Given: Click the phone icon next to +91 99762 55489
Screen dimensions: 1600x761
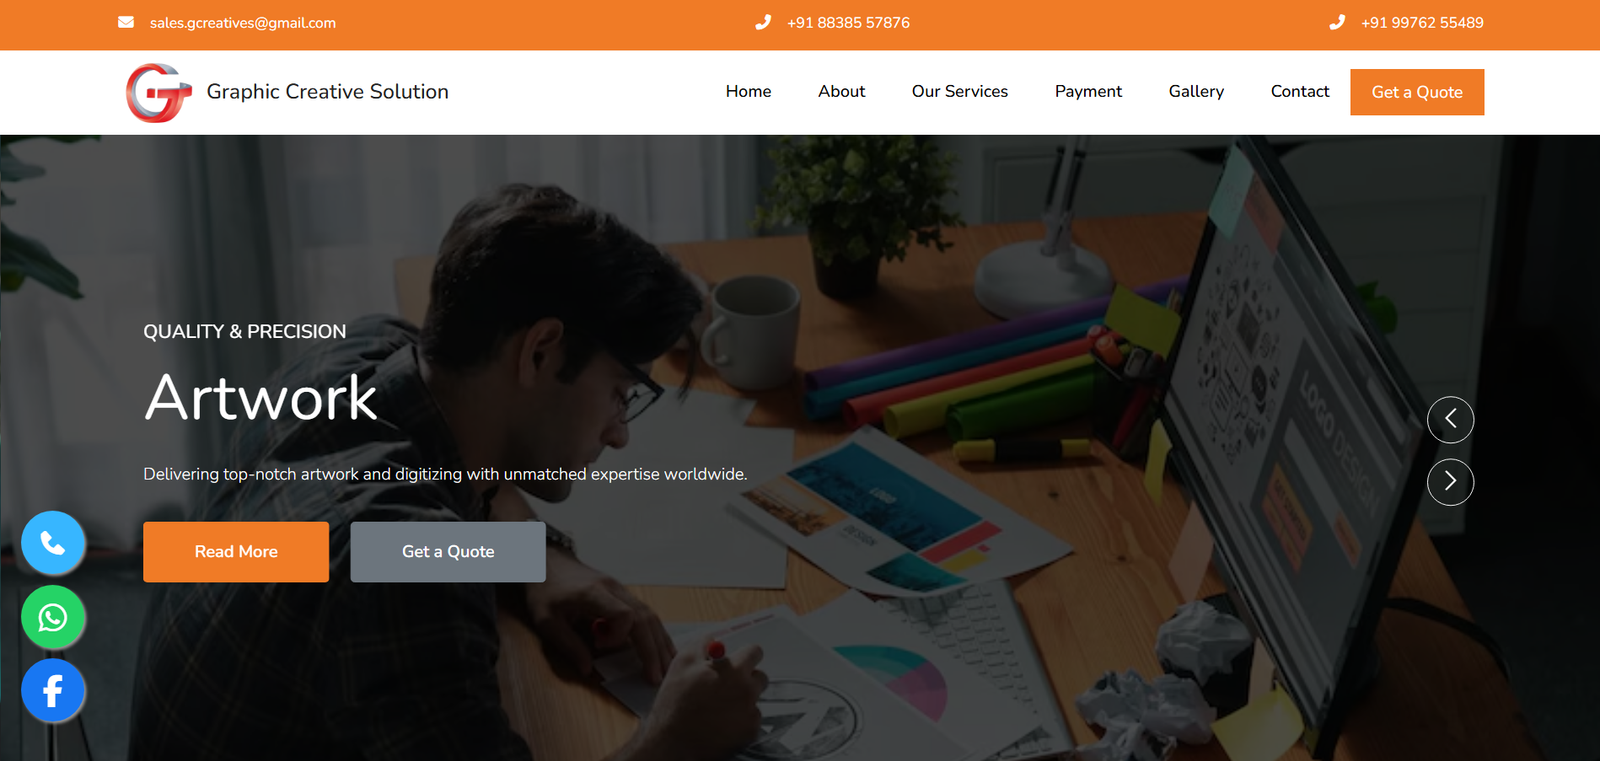Looking at the screenshot, I should [x=1337, y=22].
